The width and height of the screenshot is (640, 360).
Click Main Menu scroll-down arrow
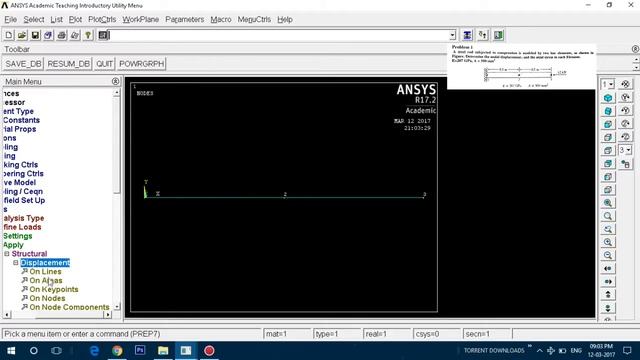pos(117,306)
